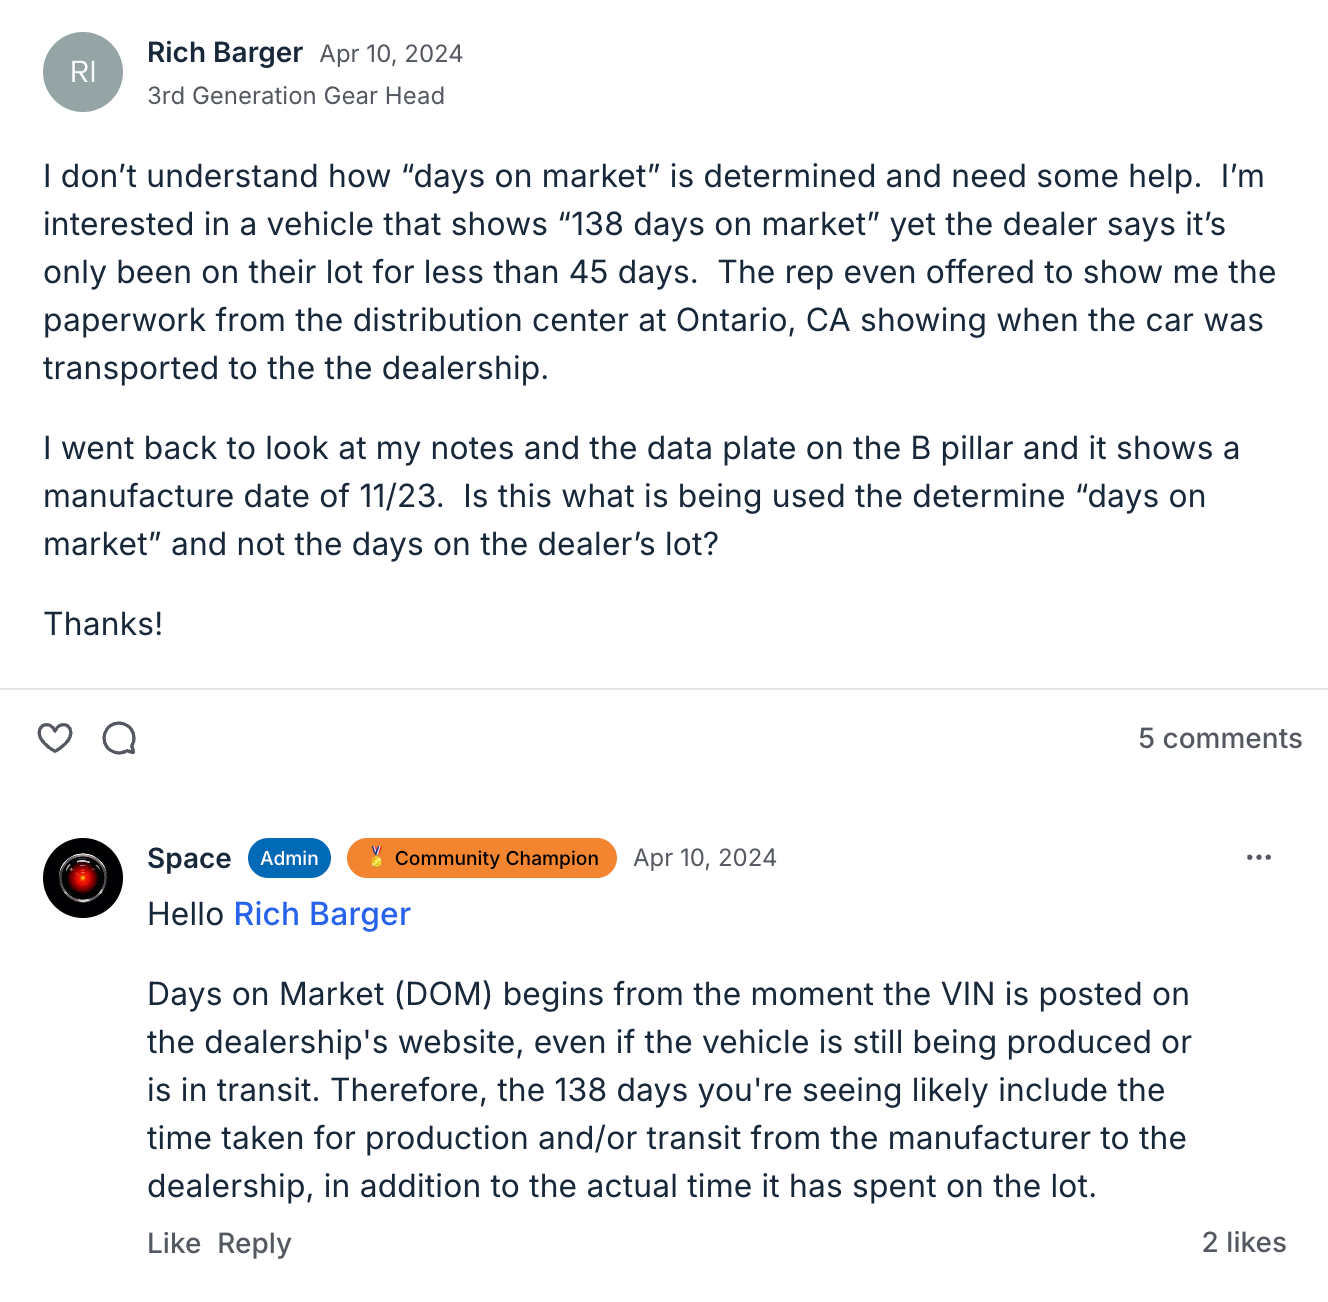
Task: Click the RI avatar of Rich Barger
Action: [x=83, y=72]
